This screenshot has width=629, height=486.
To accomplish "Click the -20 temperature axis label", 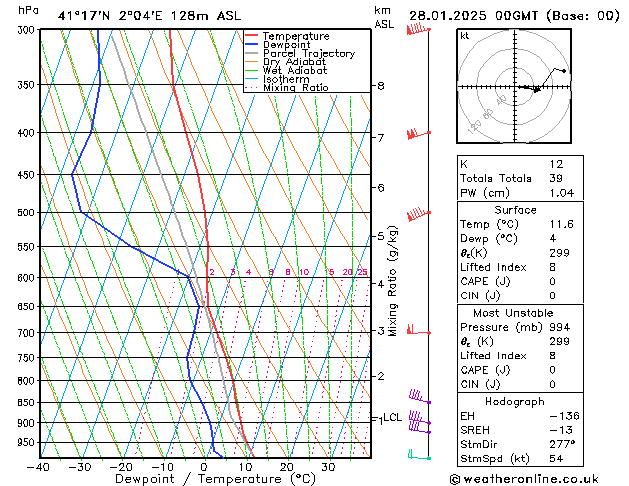I will coord(121,467).
